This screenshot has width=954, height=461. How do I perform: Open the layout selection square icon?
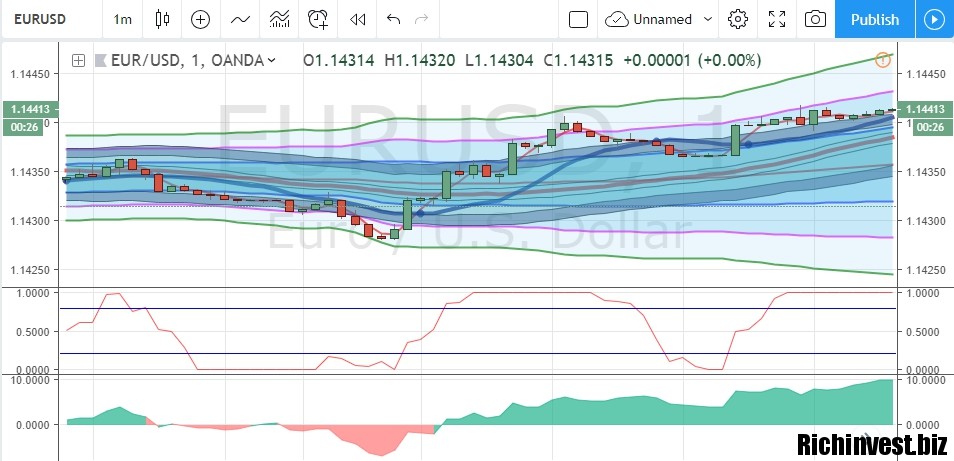578,19
